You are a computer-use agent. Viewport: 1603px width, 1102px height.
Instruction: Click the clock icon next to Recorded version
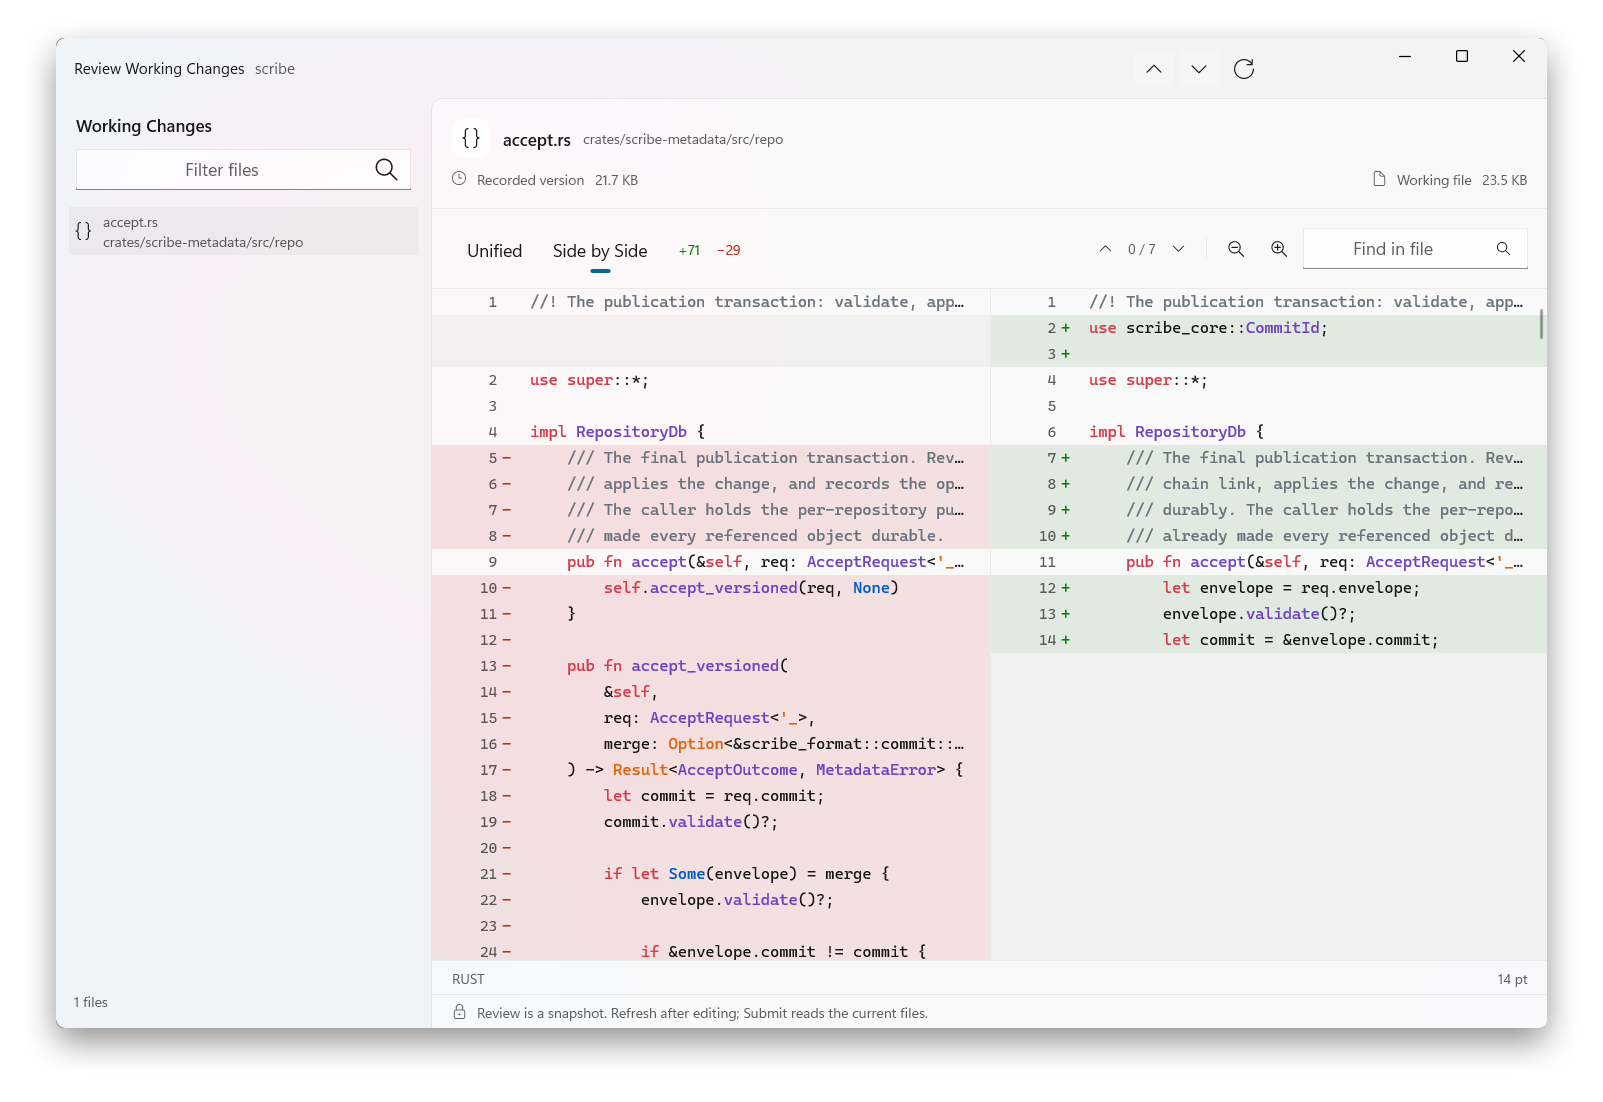(459, 179)
